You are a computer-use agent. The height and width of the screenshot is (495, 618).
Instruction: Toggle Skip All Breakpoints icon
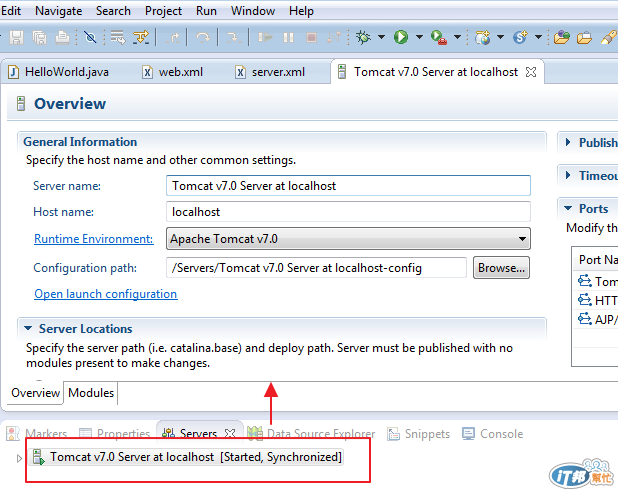pyautogui.click(x=90, y=37)
